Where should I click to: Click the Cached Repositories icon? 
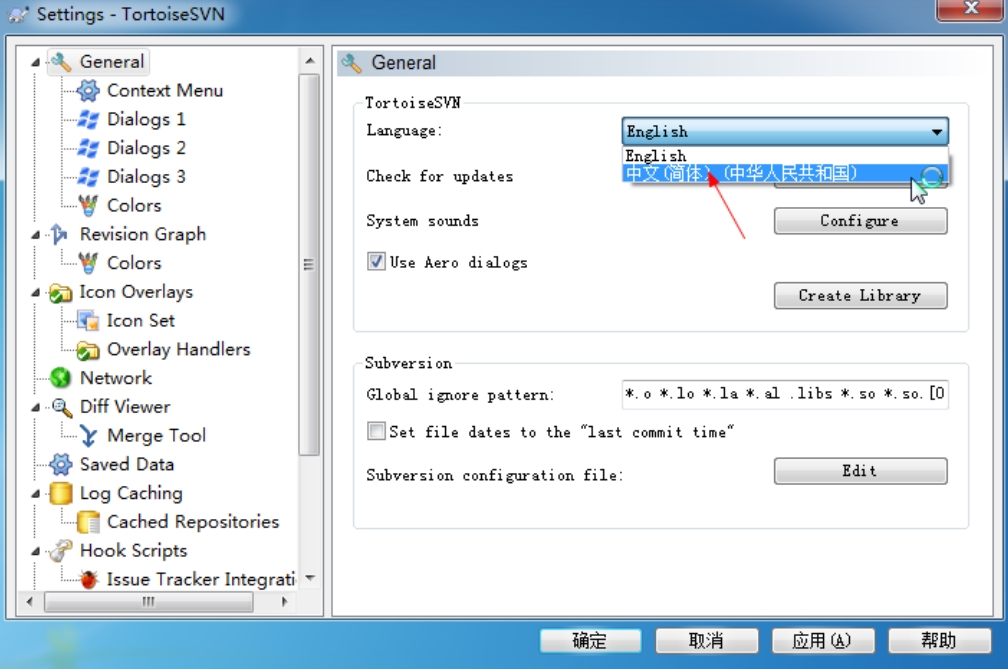tap(88, 522)
